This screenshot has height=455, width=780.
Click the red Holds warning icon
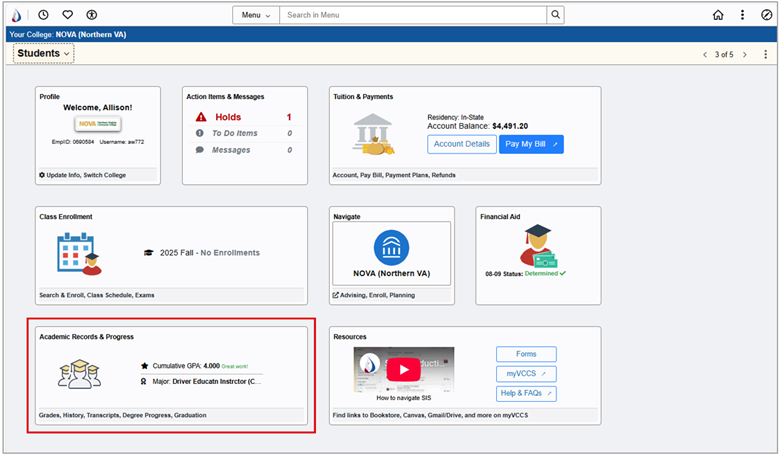pos(200,117)
